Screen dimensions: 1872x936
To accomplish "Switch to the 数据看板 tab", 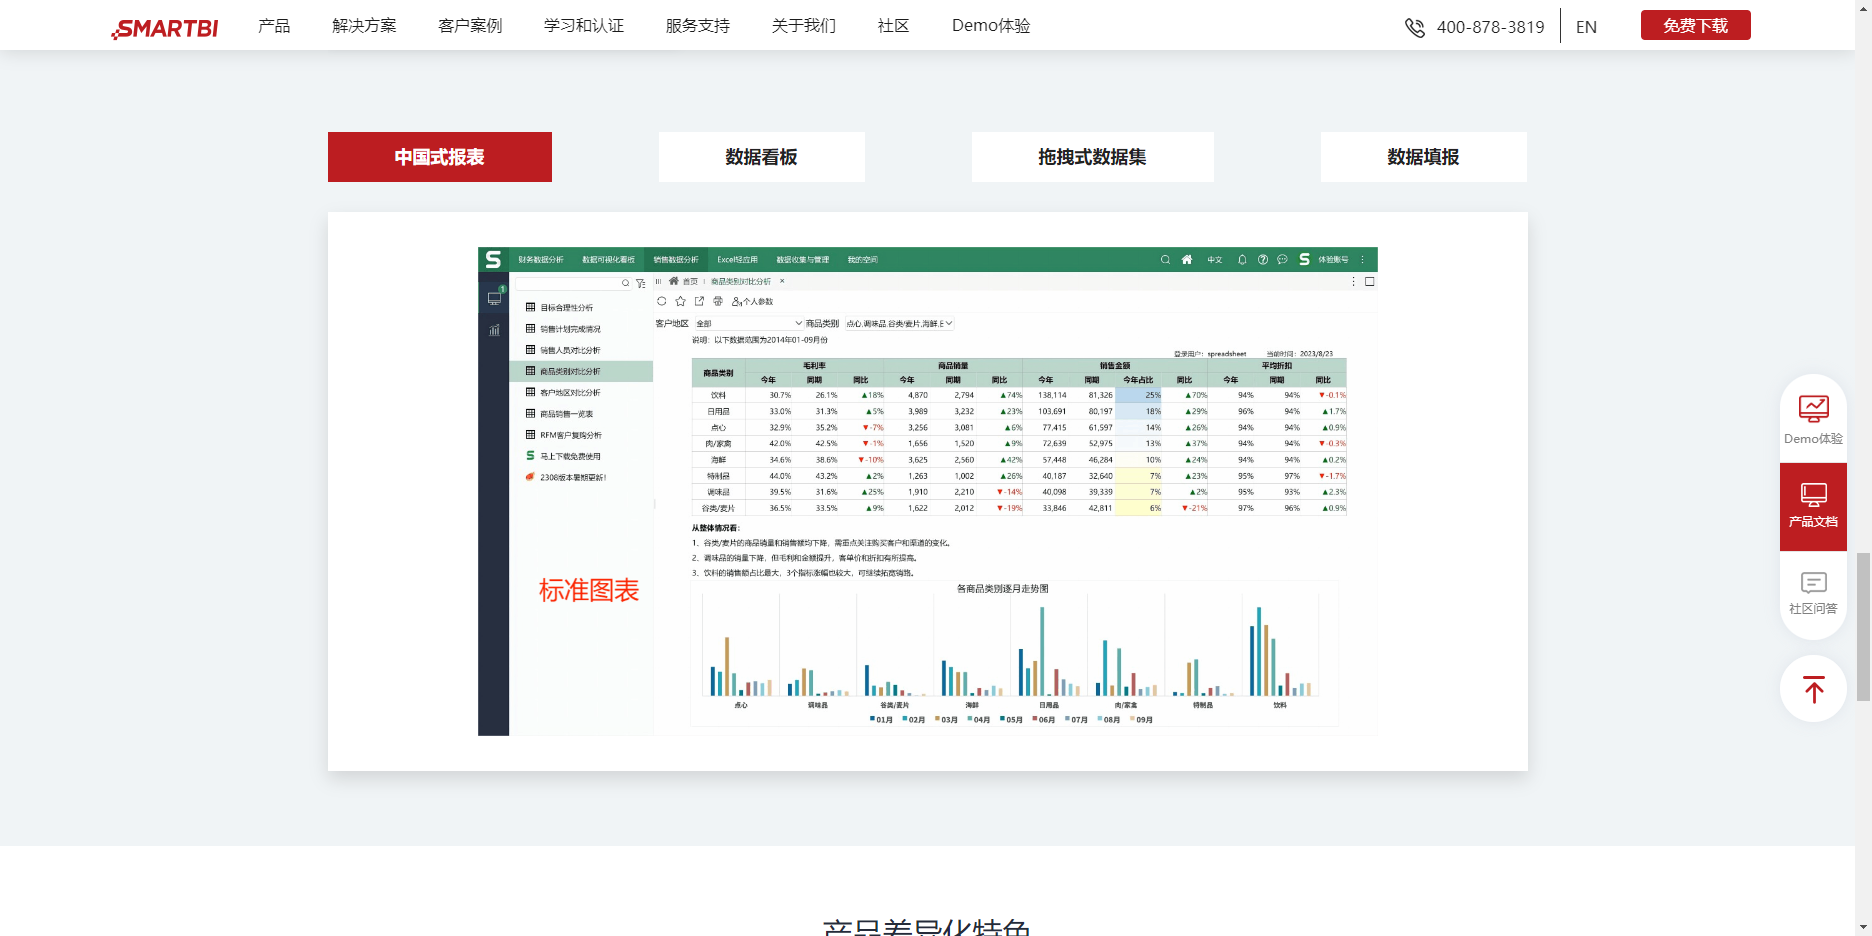I will (x=761, y=157).
